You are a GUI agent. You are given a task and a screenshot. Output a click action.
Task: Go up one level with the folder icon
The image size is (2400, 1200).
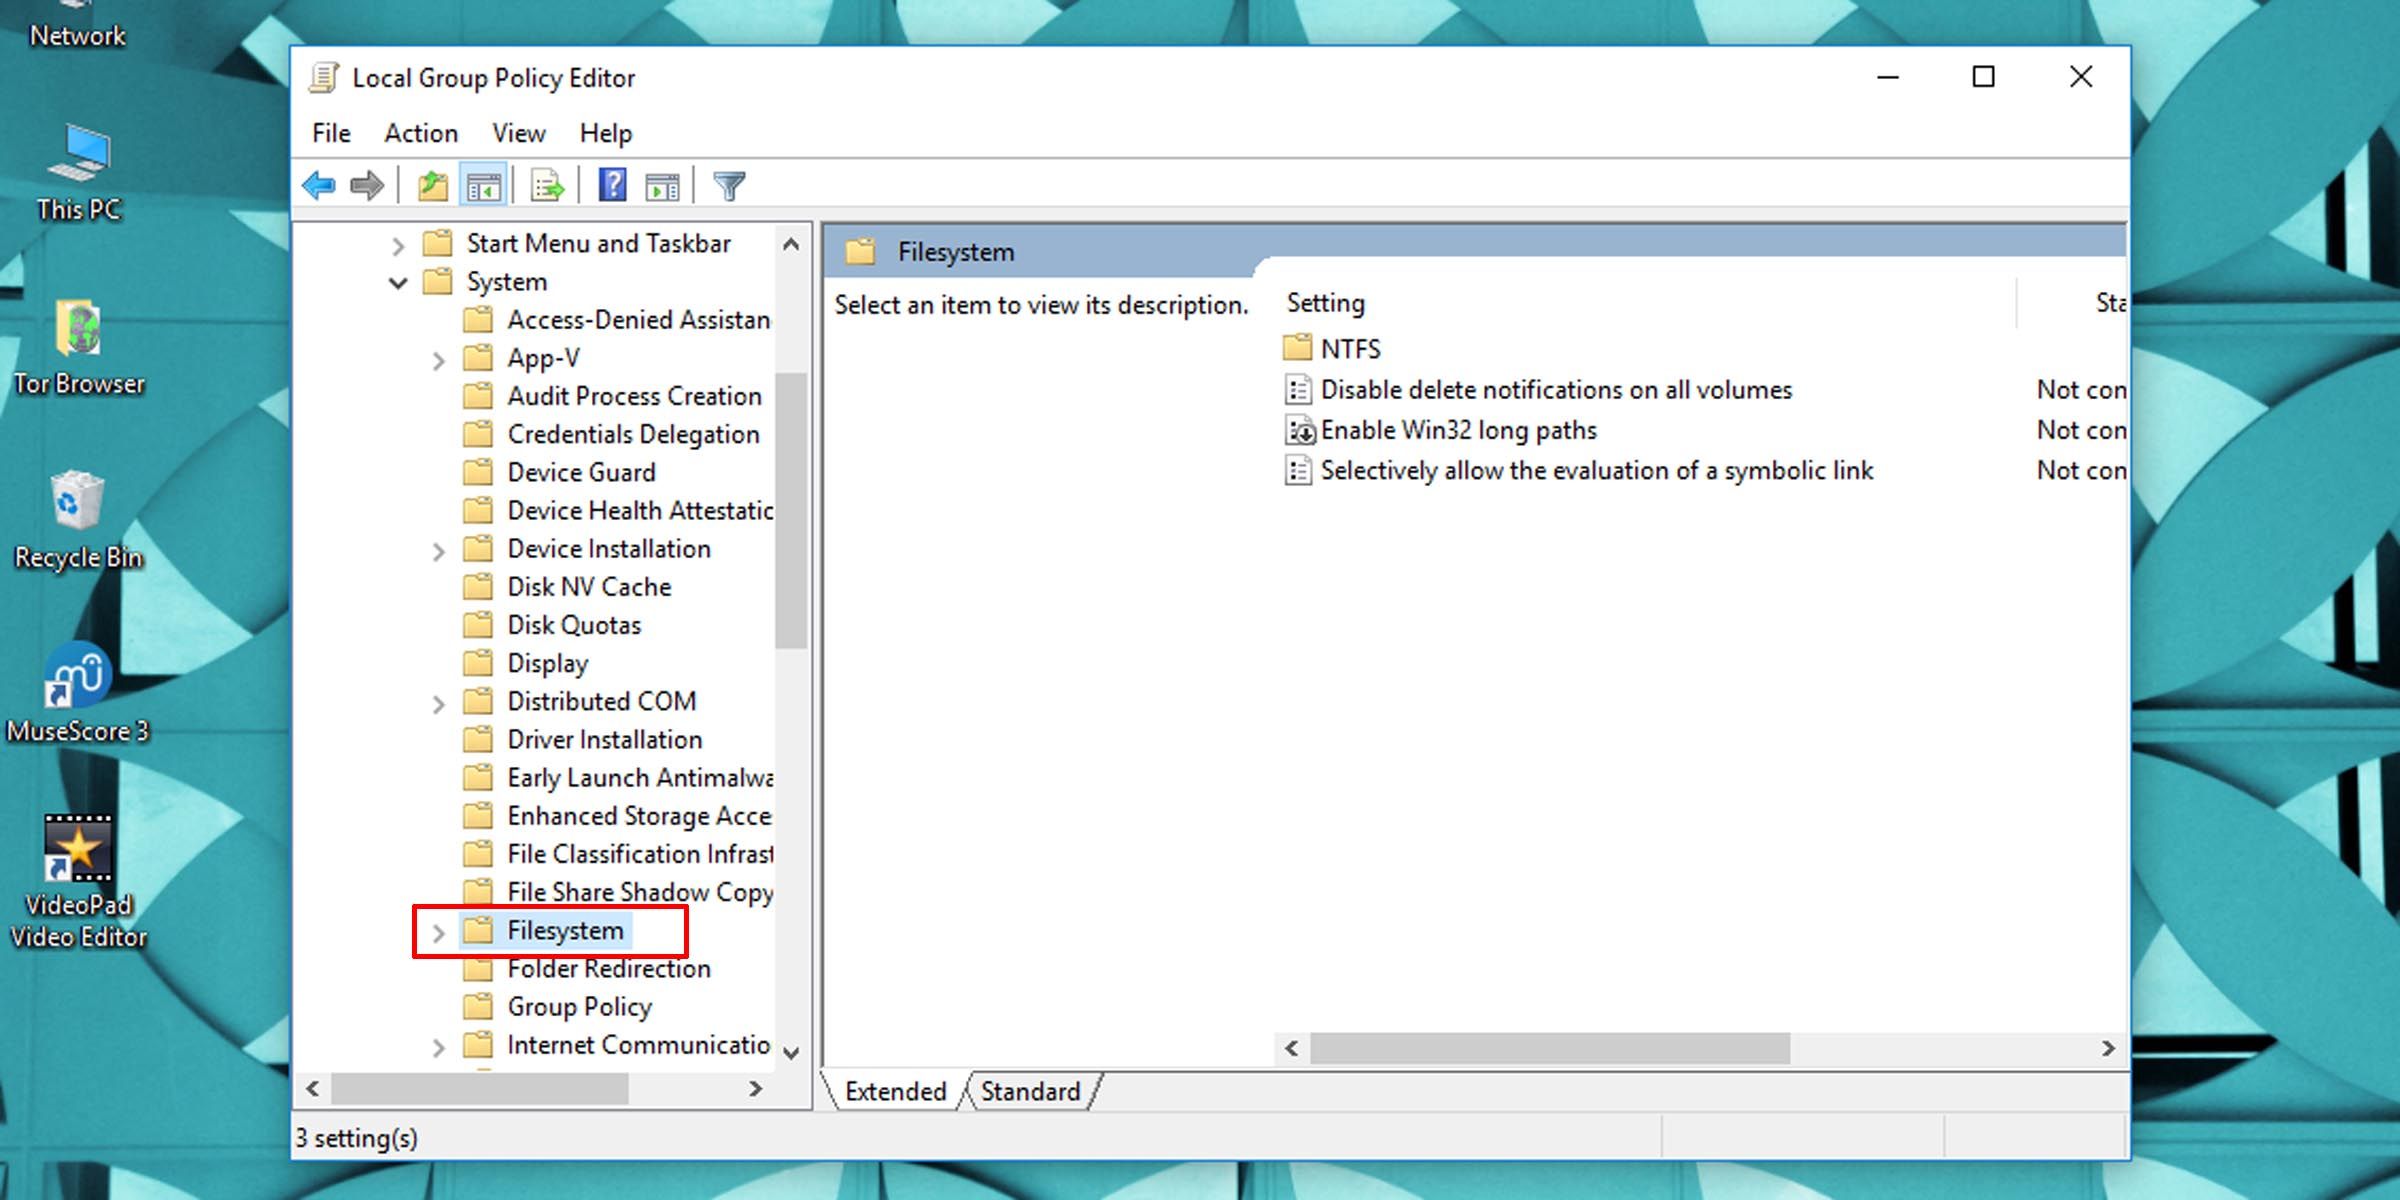pyautogui.click(x=432, y=184)
